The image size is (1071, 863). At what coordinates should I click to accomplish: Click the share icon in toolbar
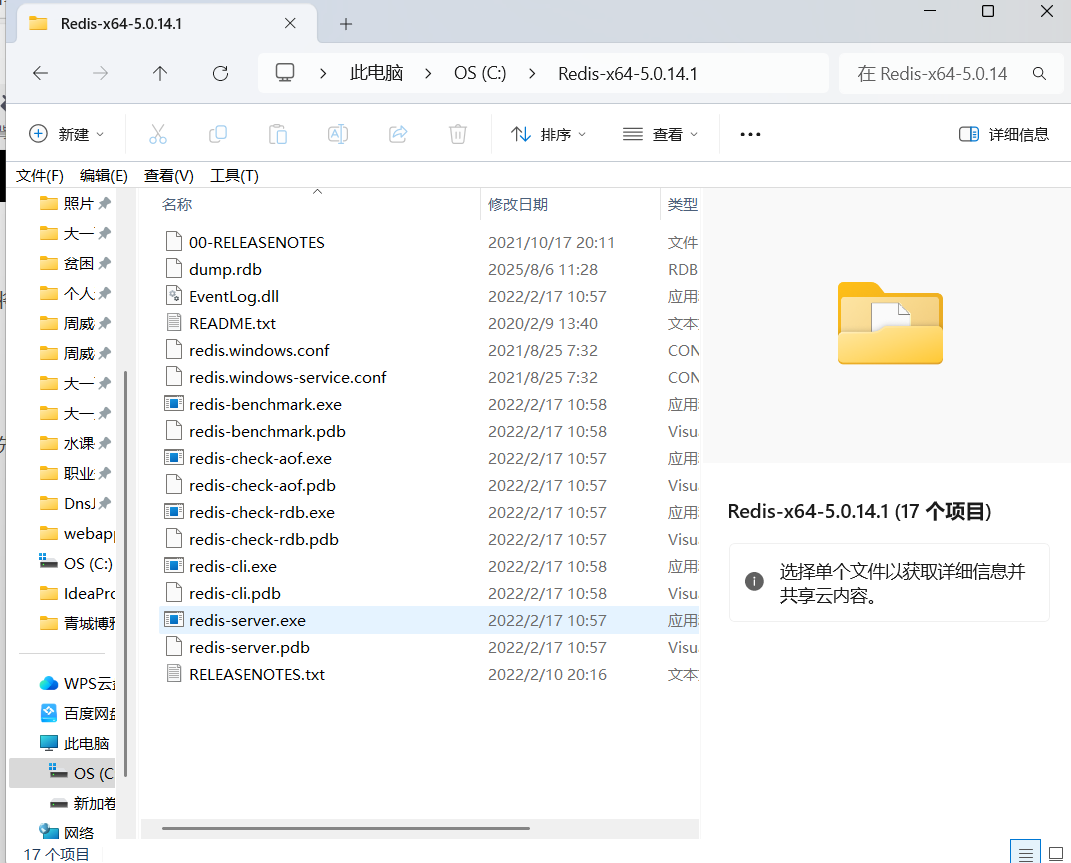point(398,134)
